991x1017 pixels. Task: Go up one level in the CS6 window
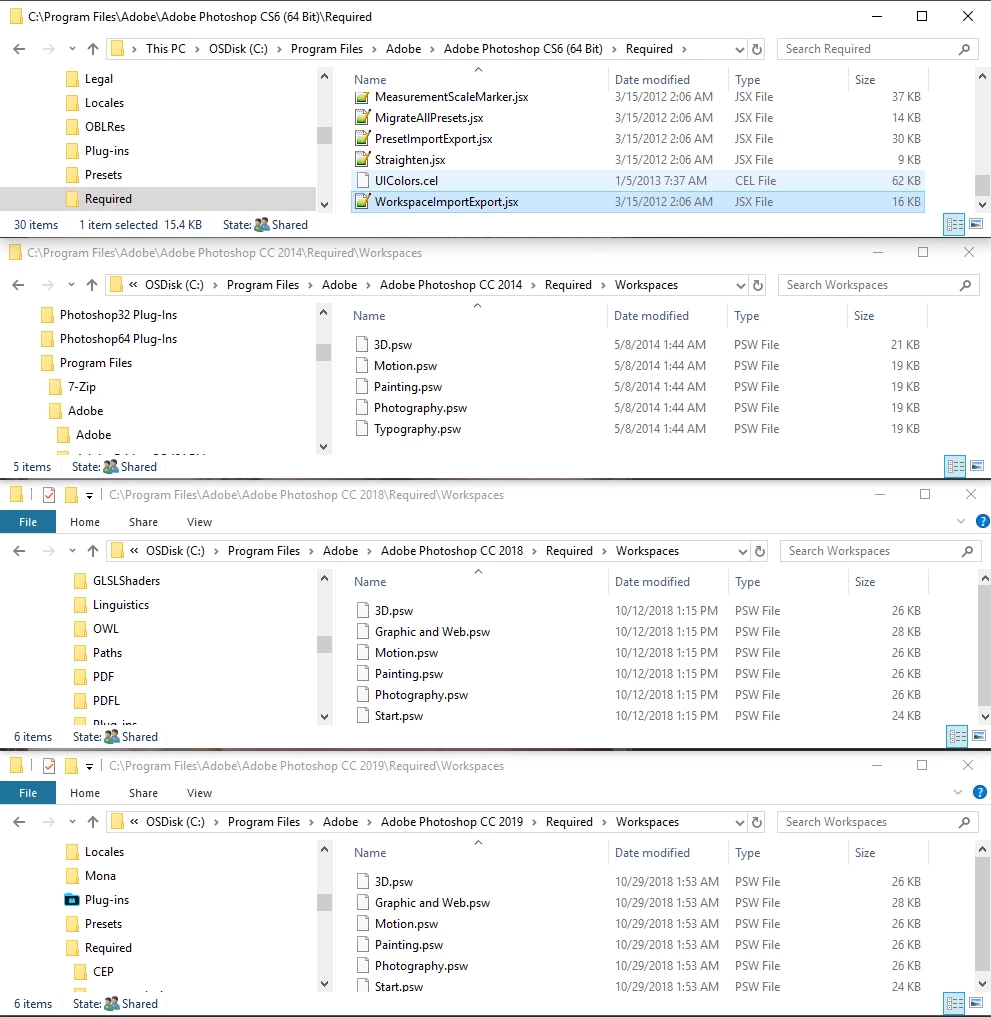point(93,49)
